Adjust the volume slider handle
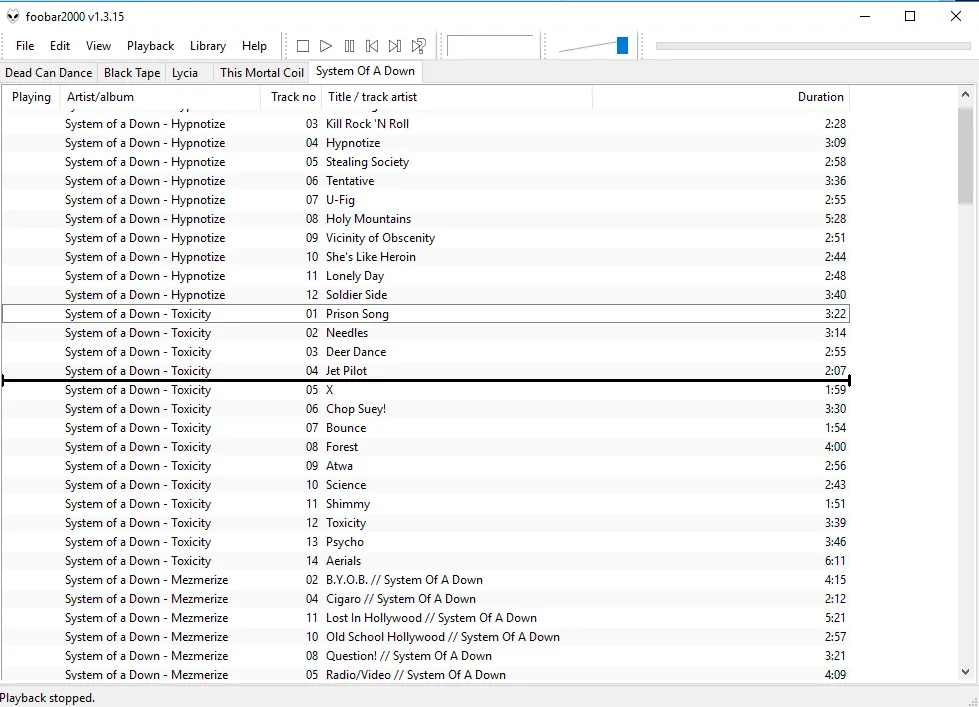This screenshot has width=979, height=707. point(622,45)
